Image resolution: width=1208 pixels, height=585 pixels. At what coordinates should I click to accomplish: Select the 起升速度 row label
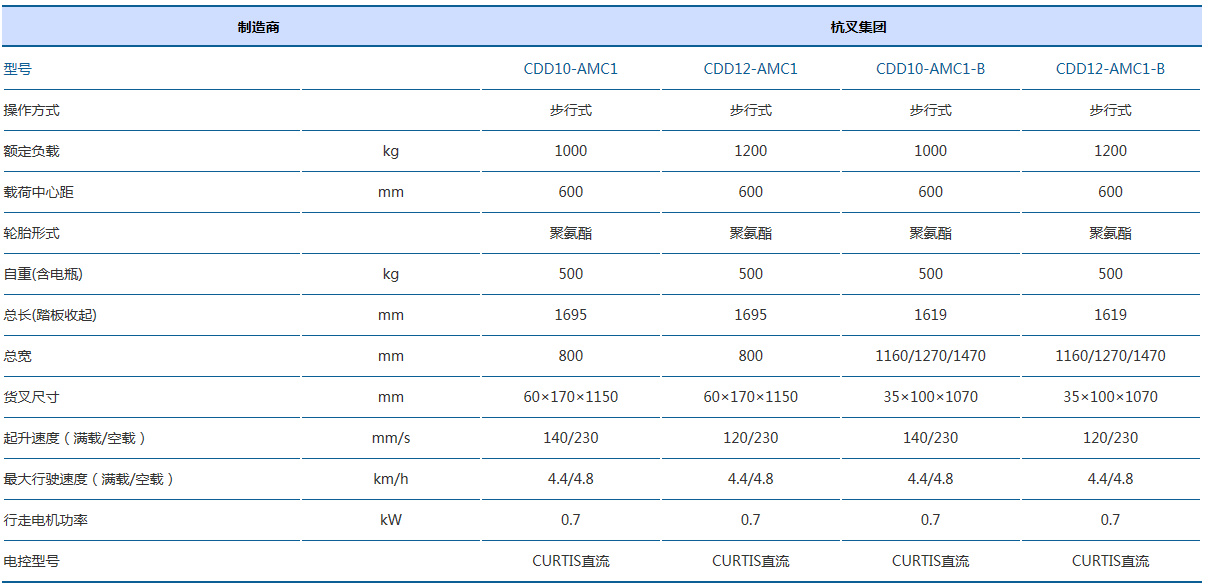pyautogui.click(x=76, y=438)
